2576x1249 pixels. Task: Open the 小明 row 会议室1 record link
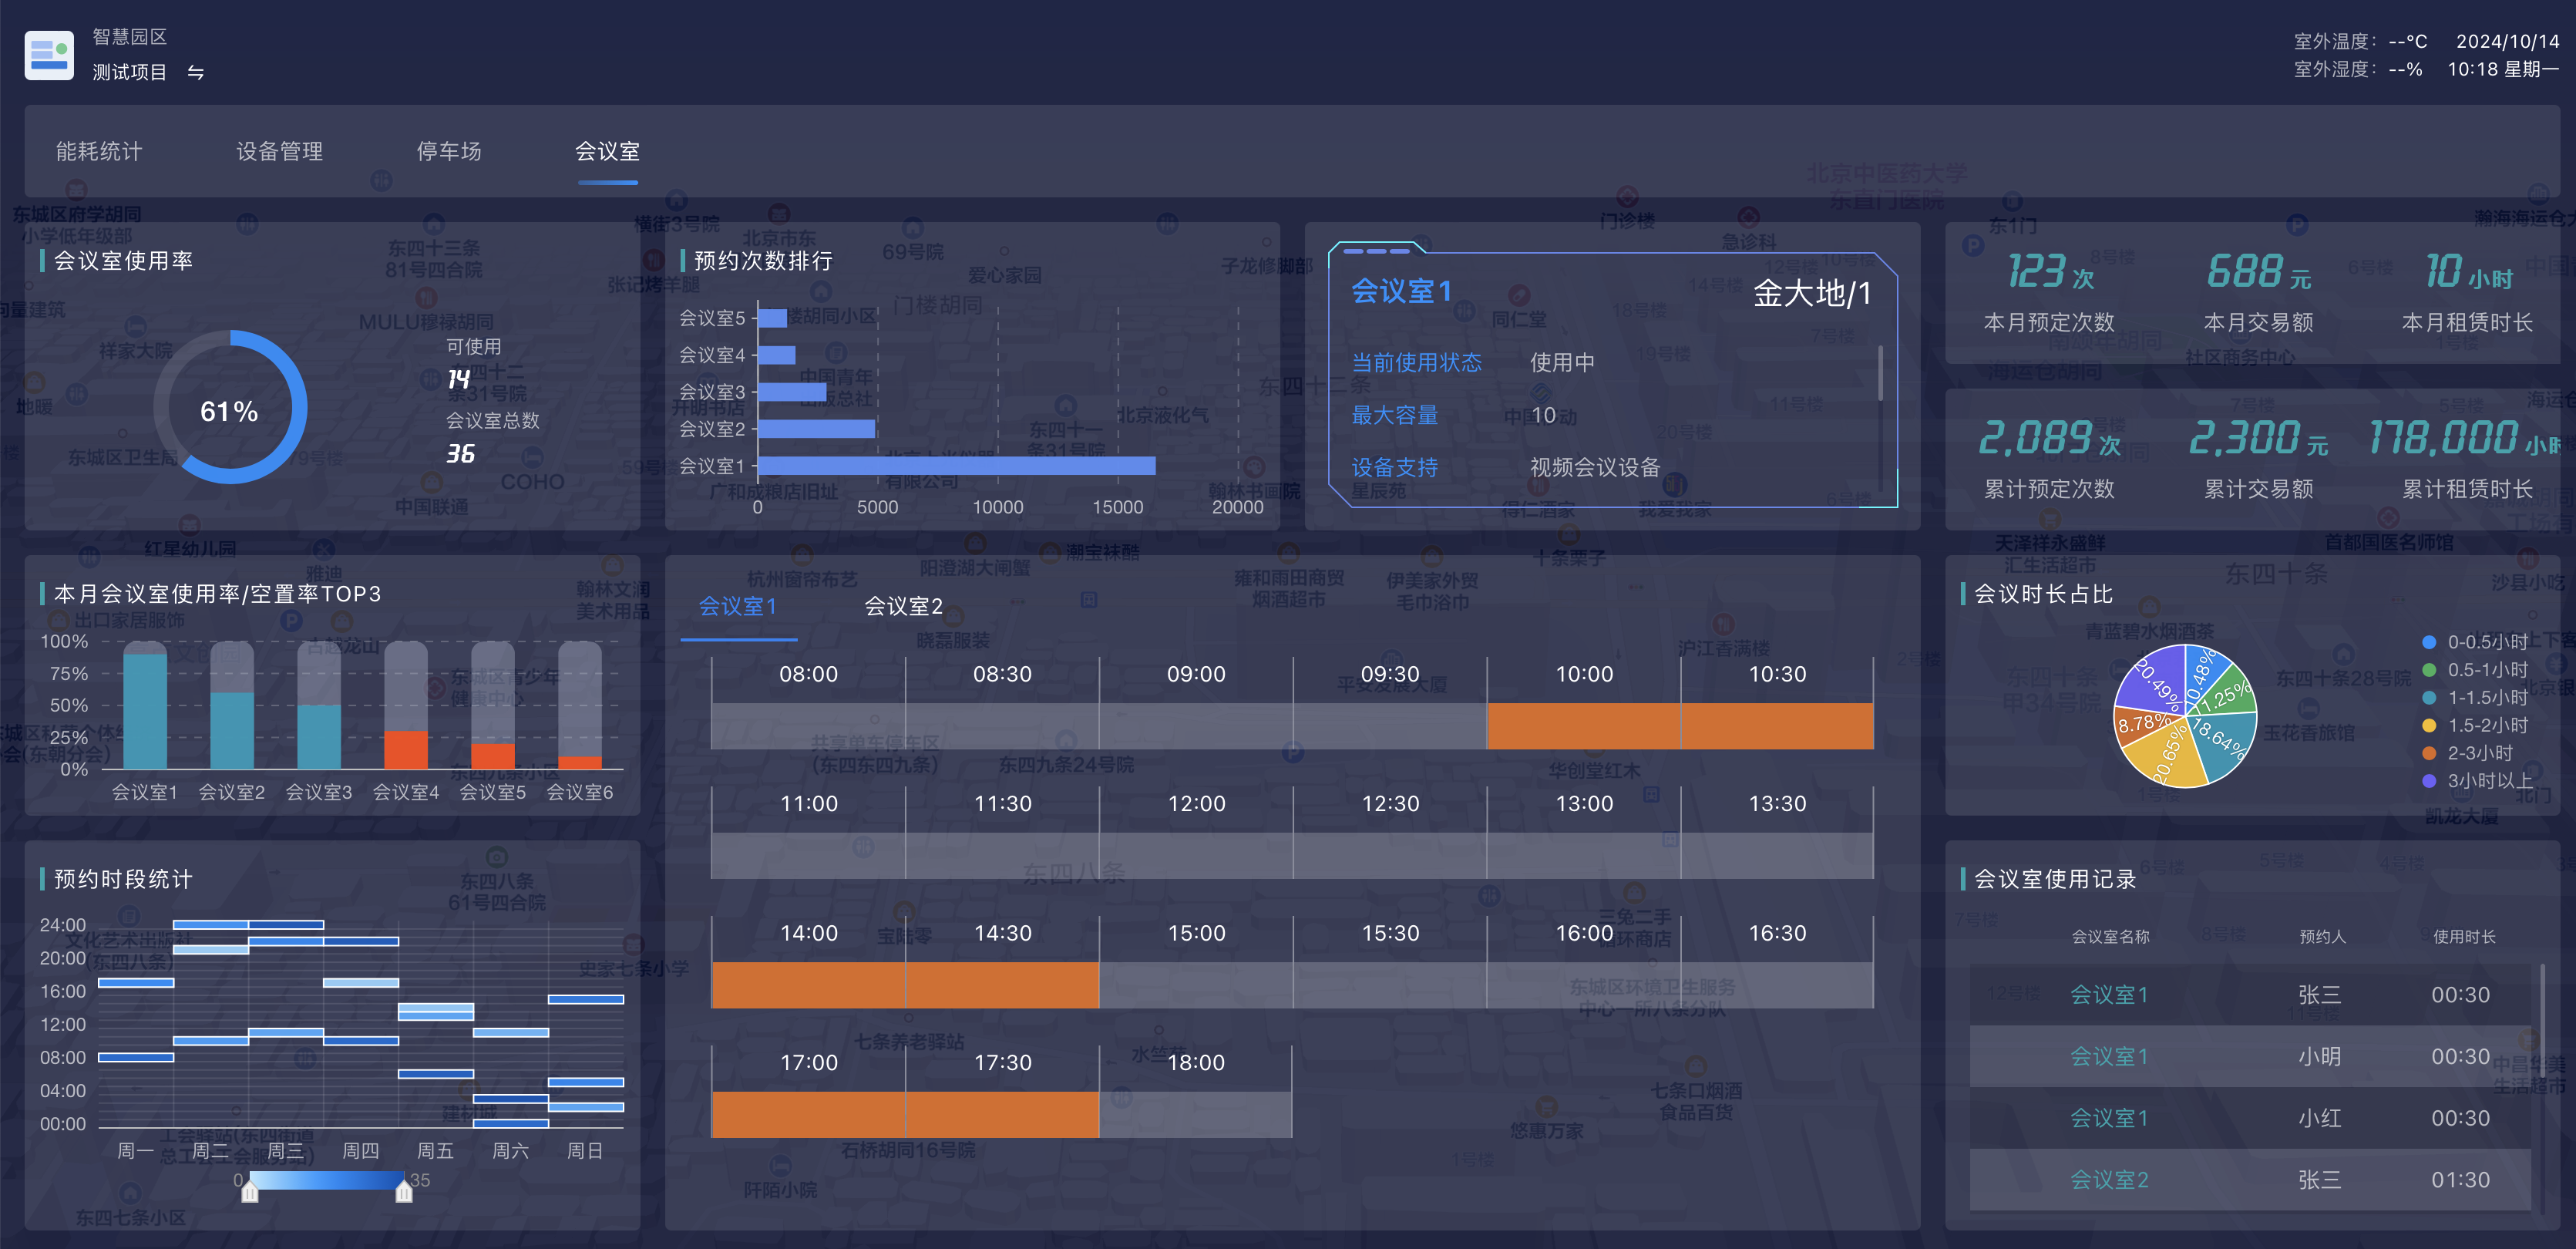(2109, 1057)
